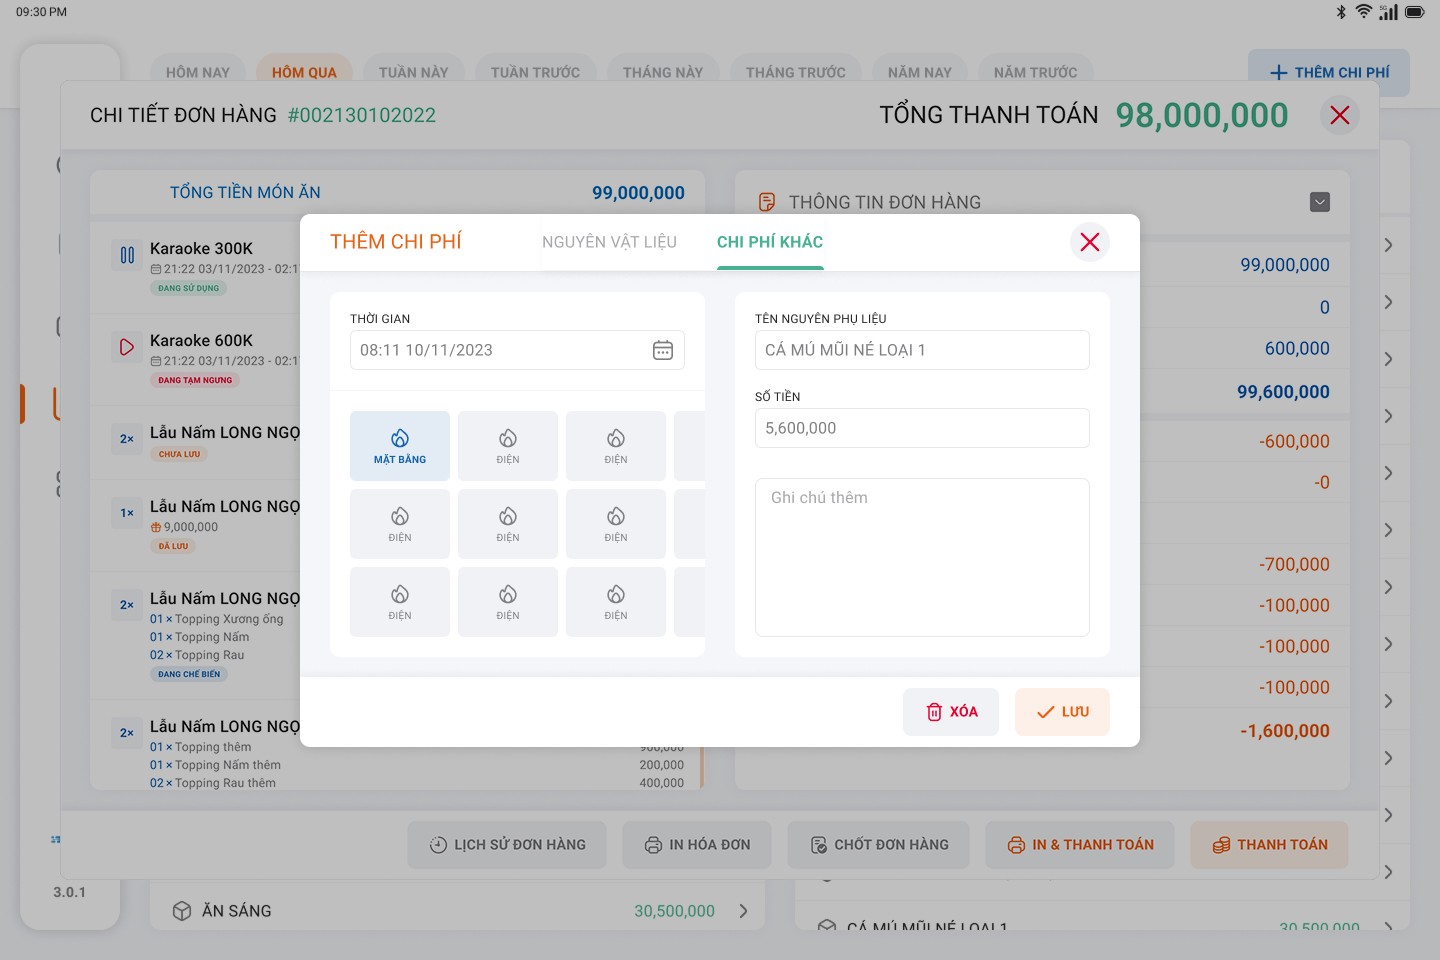
Task: Select the TUẦN NÀY filter tab
Action: coord(414,72)
